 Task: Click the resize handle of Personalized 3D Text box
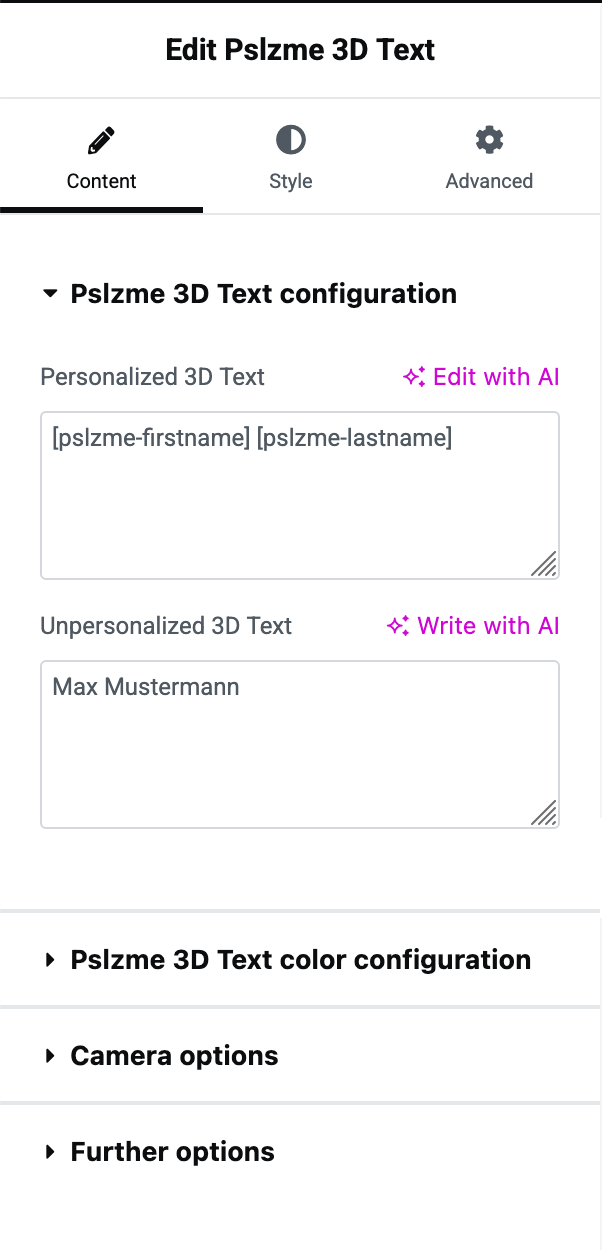pyautogui.click(x=543, y=564)
